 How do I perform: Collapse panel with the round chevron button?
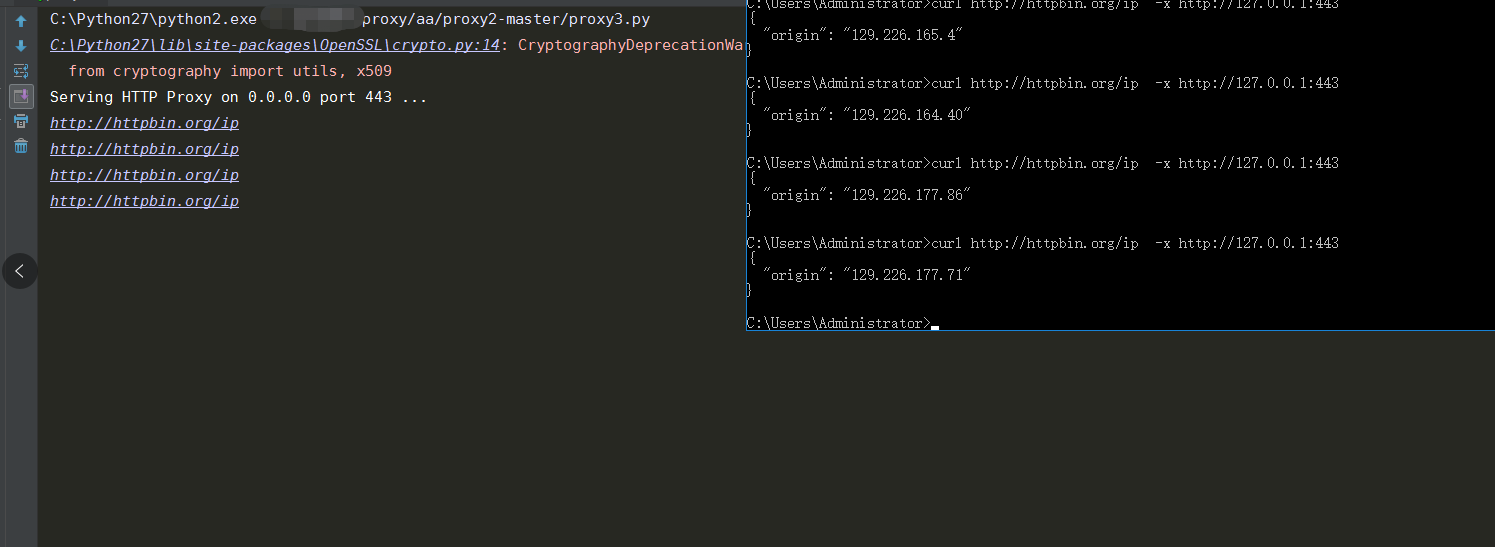(x=20, y=271)
